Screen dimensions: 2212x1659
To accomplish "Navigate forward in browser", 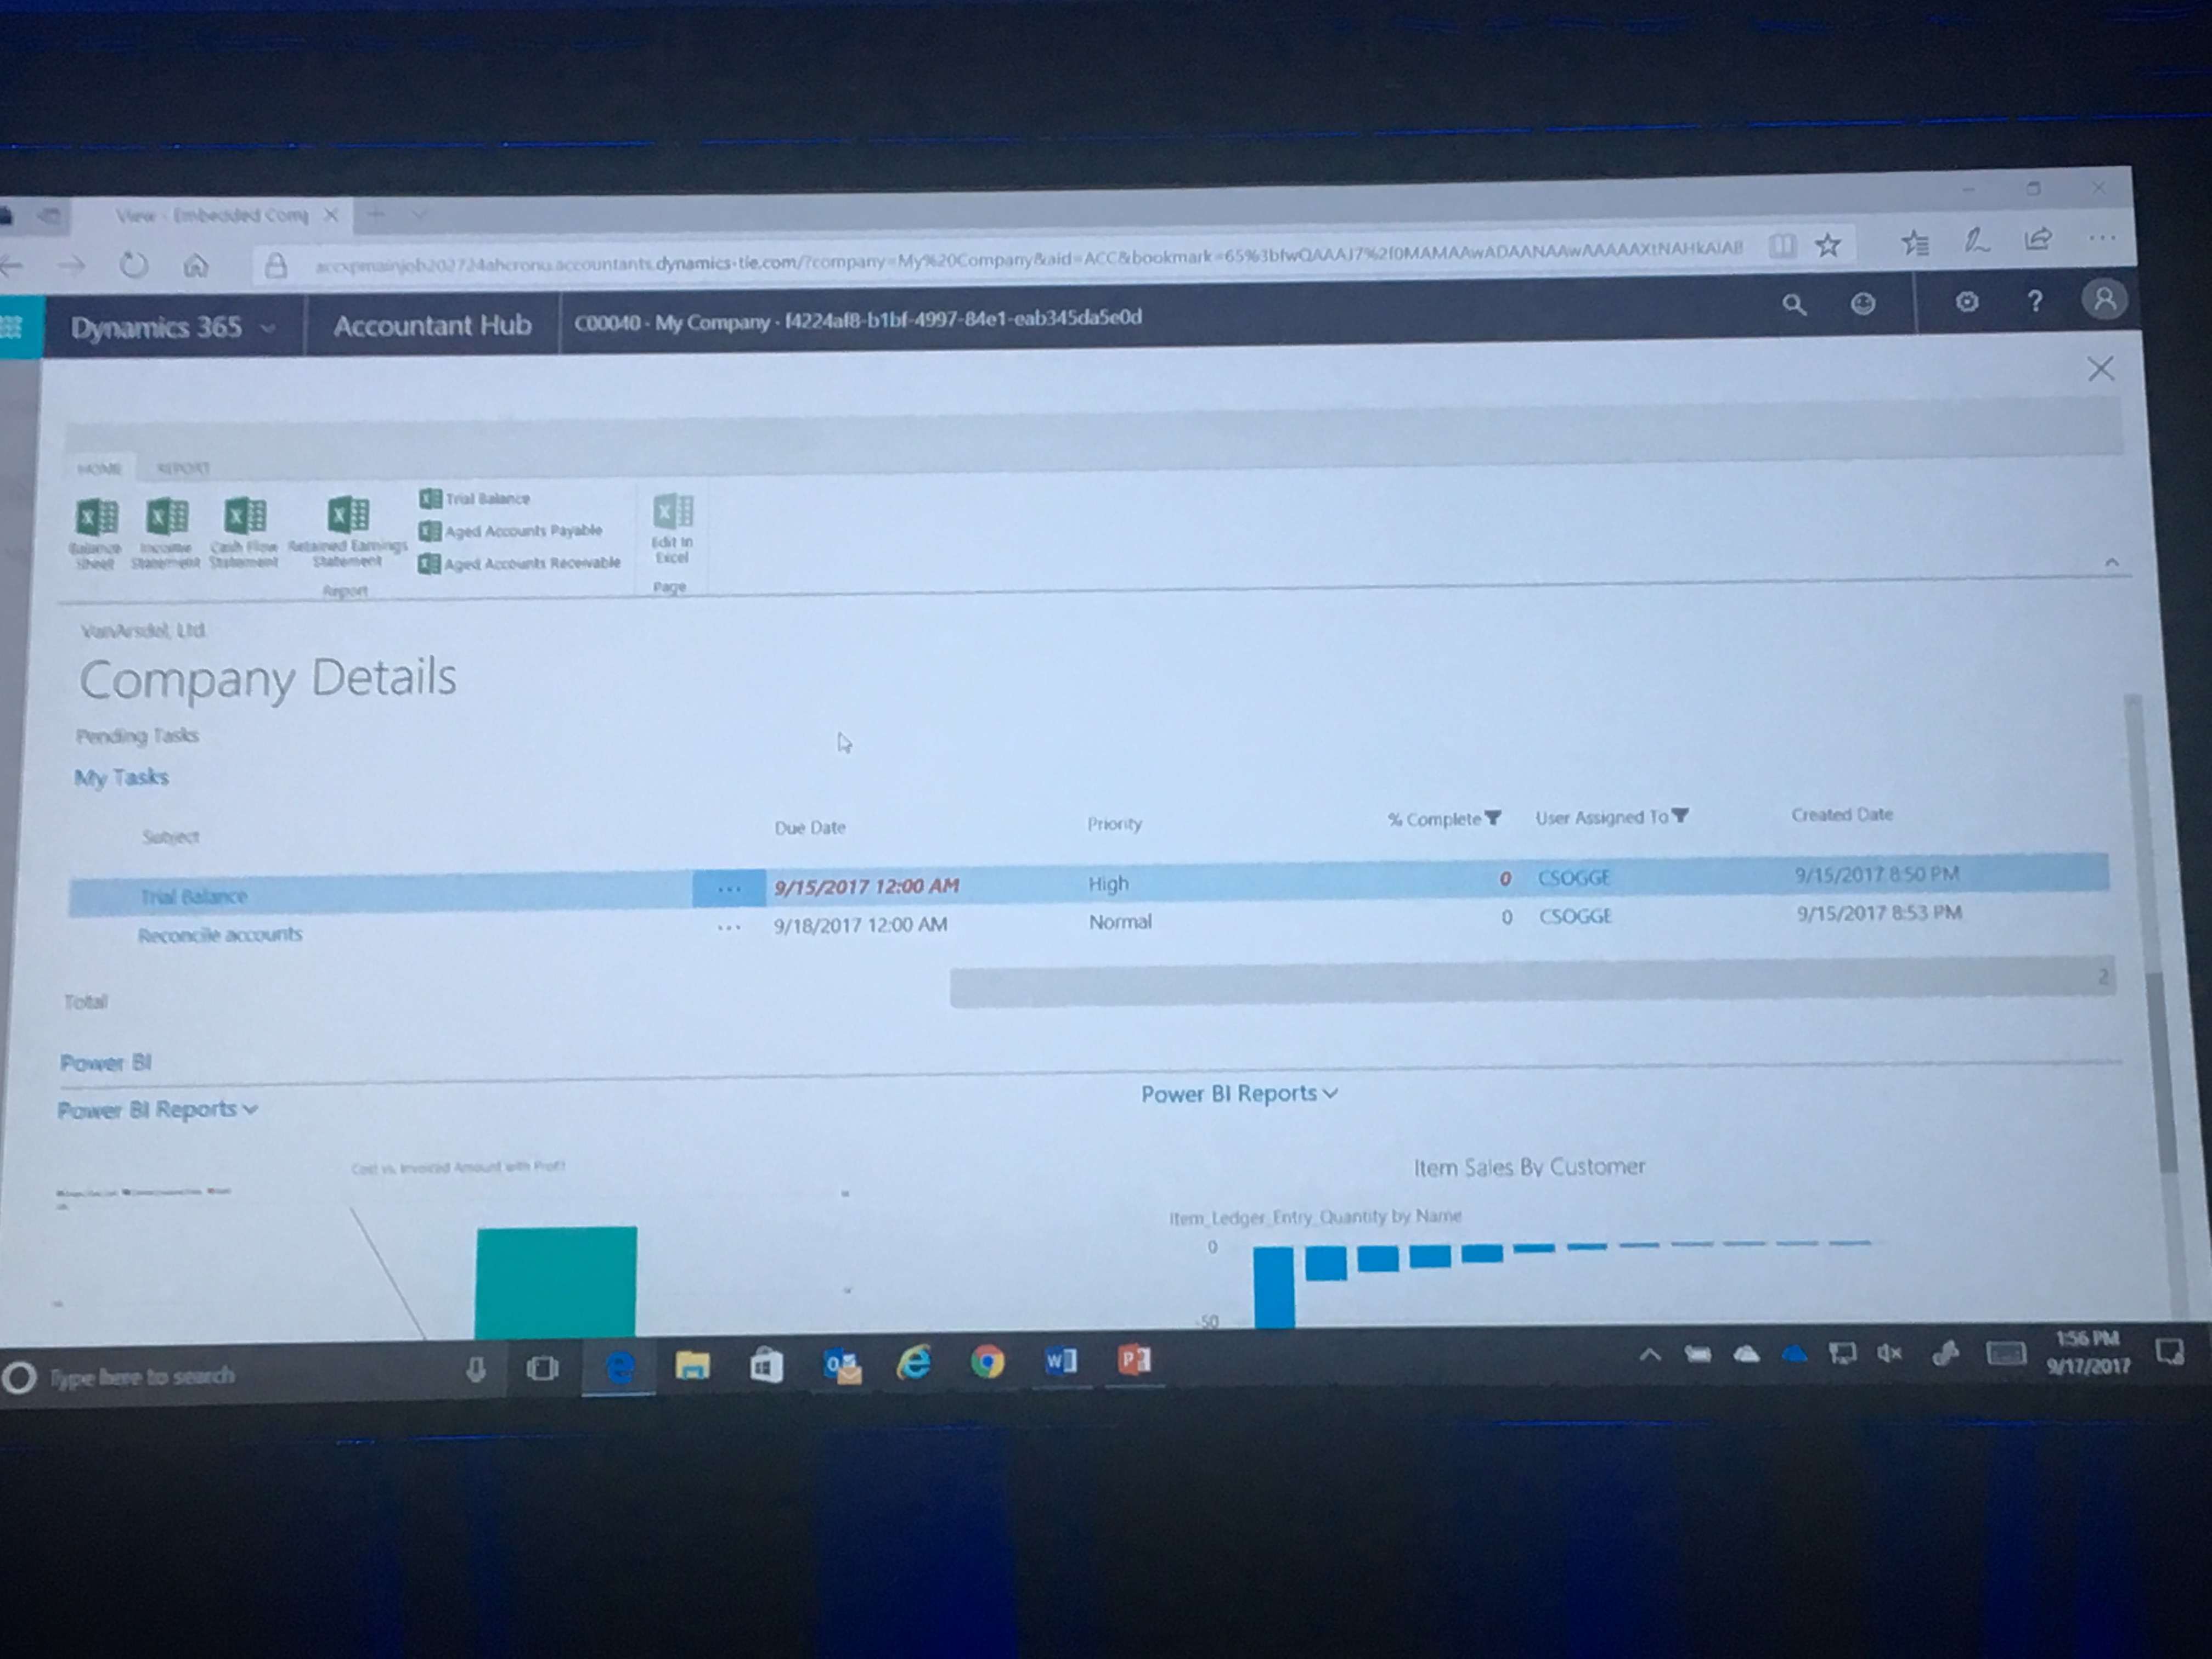I will tap(71, 266).
